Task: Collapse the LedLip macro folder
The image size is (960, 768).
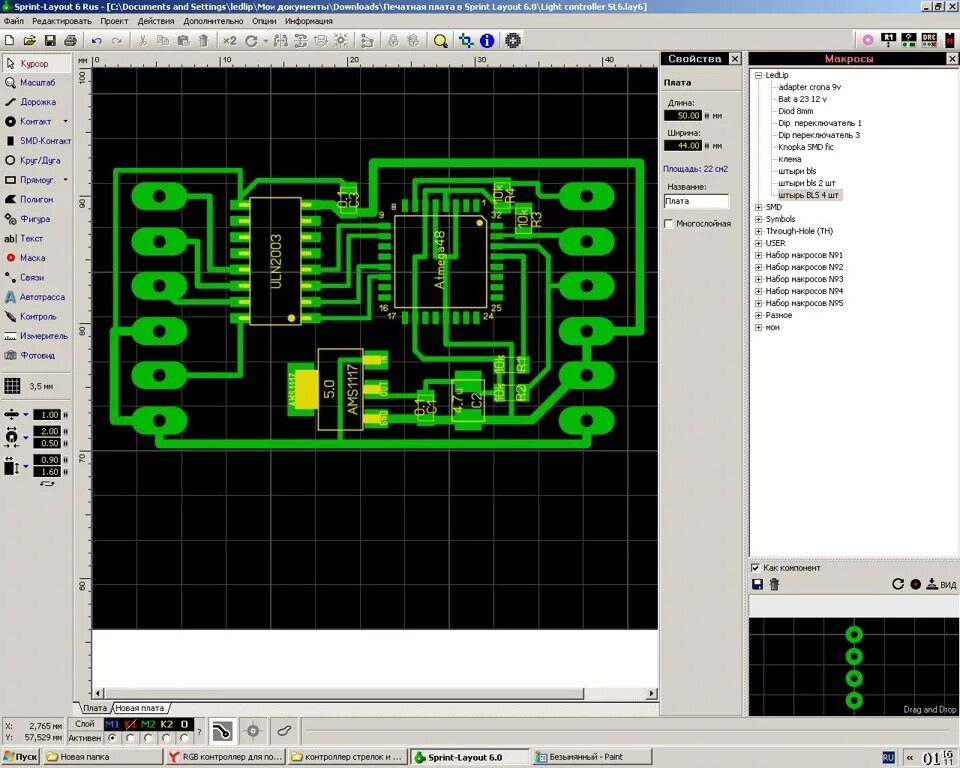Action: (759, 75)
